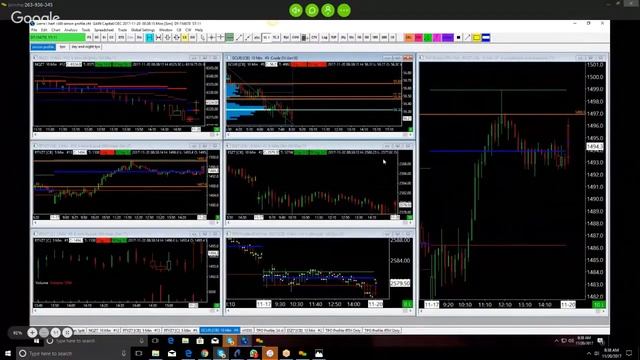Open the Help menu
Image resolution: width=640 pixels, height=360 pixels.
click(x=199, y=30)
